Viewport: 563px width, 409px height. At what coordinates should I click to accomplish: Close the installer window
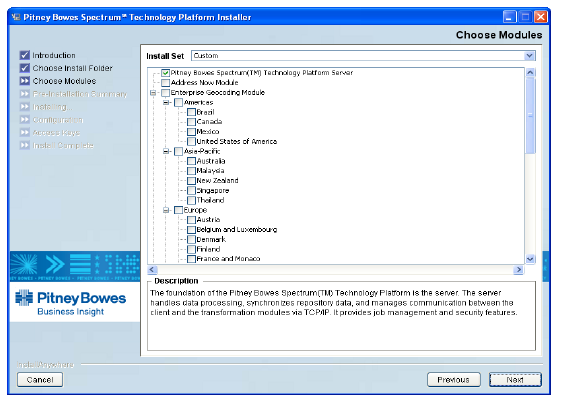pos(541,17)
